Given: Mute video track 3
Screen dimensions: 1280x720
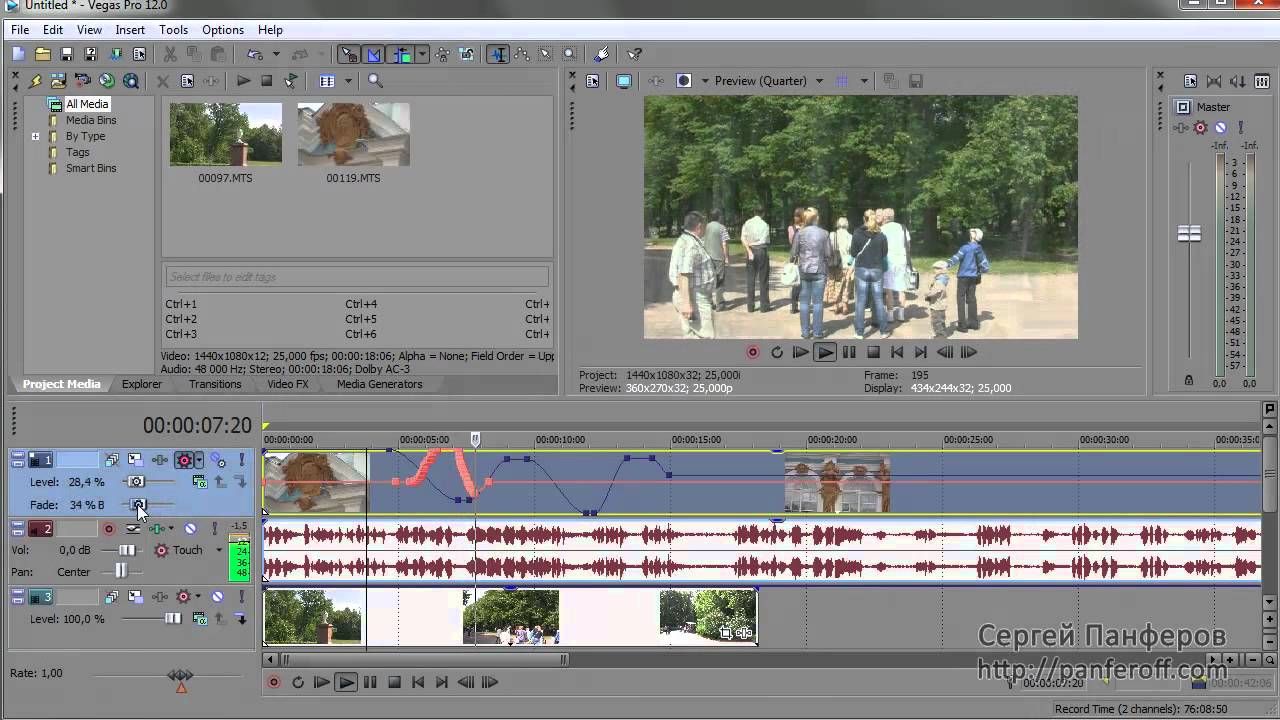Looking at the screenshot, I should 217,597.
